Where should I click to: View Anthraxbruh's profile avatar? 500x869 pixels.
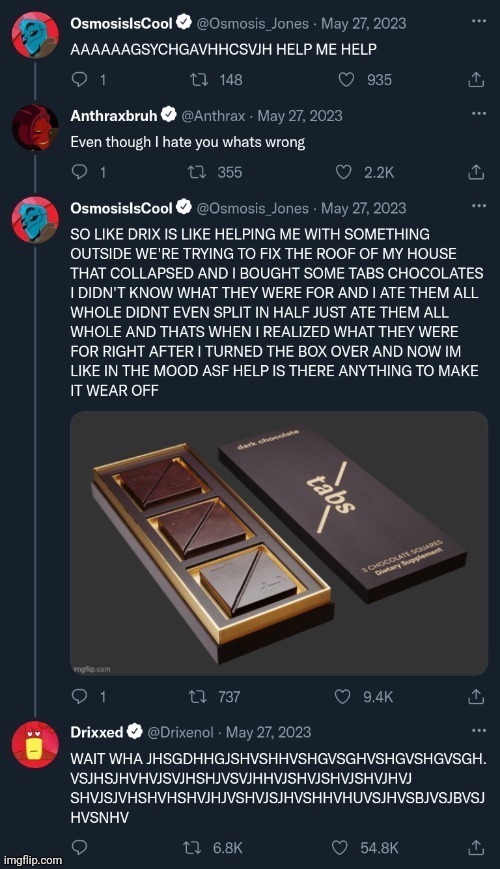(35, 127)
